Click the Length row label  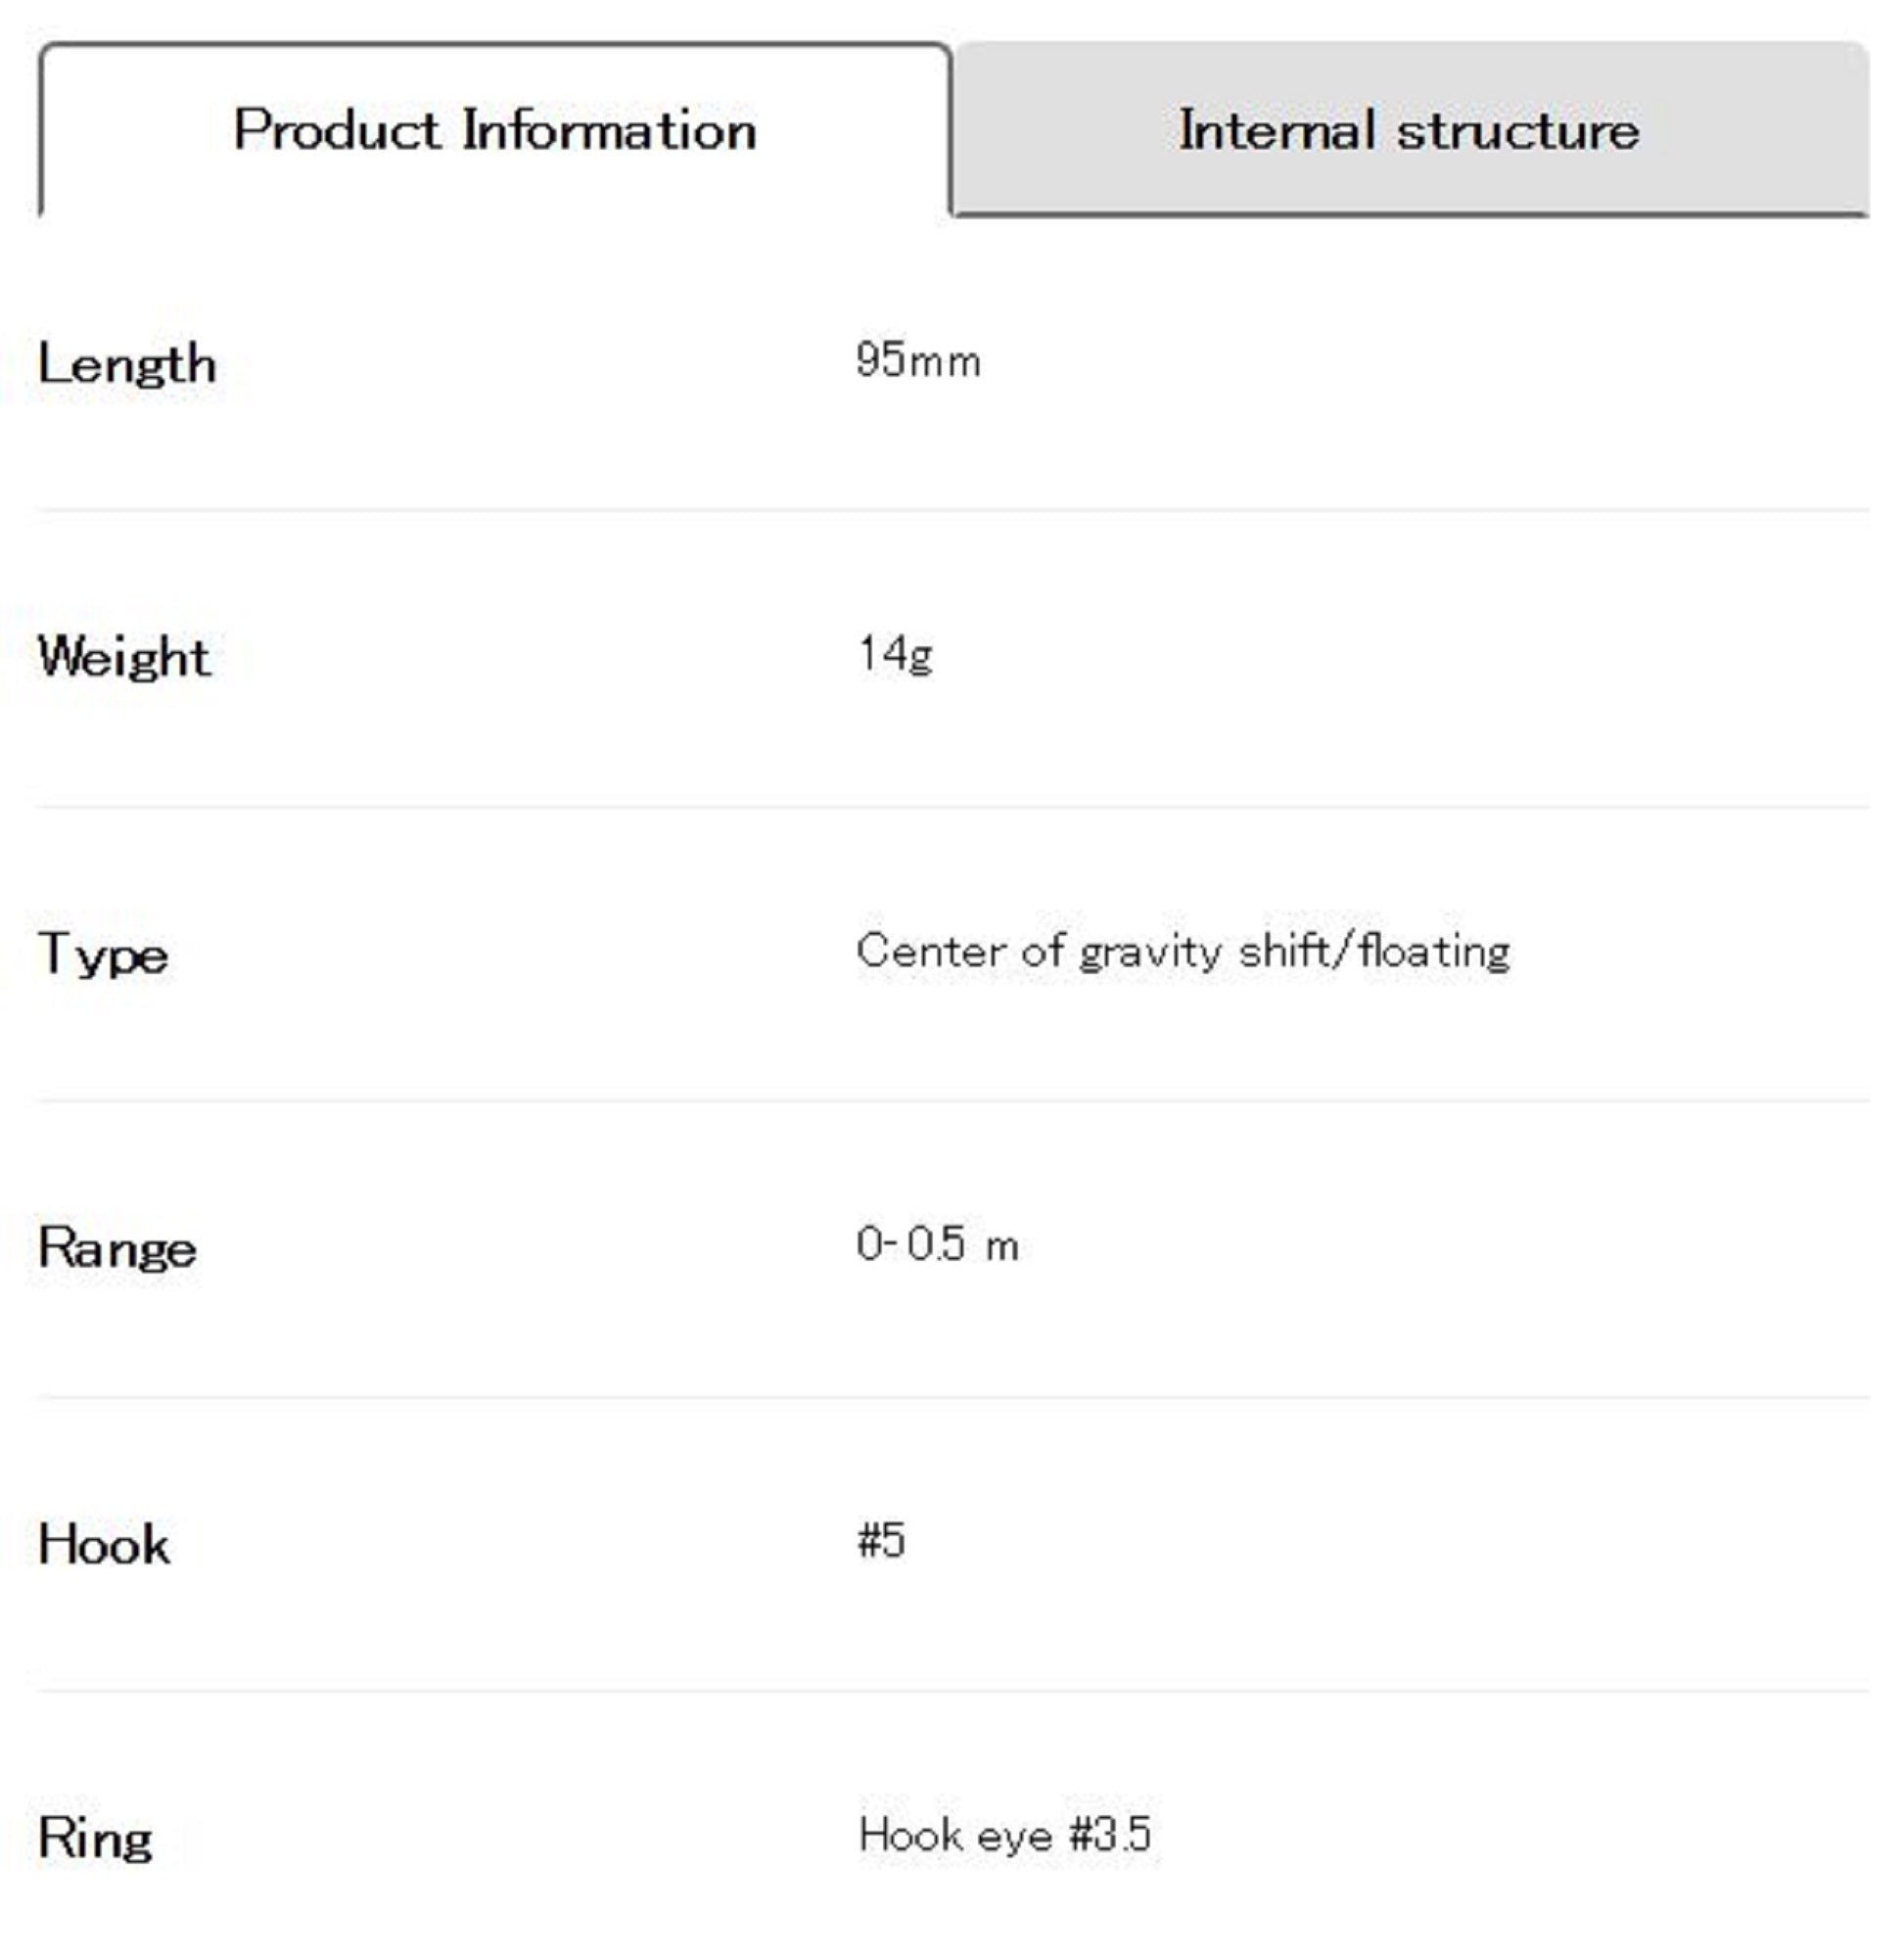pyautogui.click(x=127, y=364)
